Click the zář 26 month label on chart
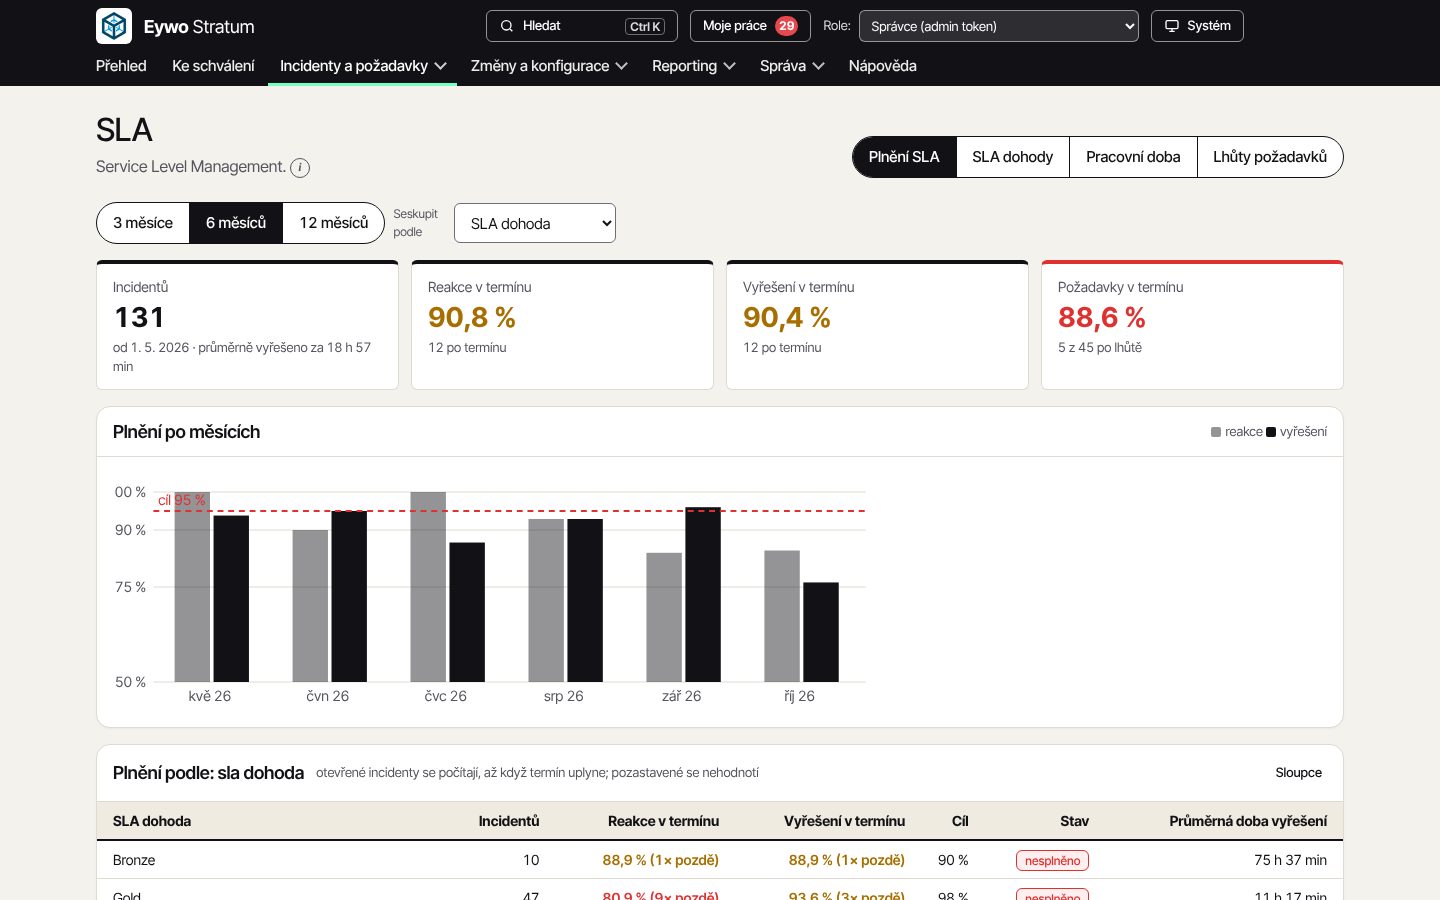 point(681,696)
